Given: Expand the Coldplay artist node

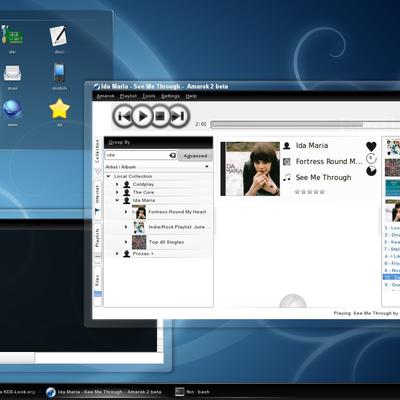Looking at the screenshot, I should pyautogui.click(x=117, y=184).
